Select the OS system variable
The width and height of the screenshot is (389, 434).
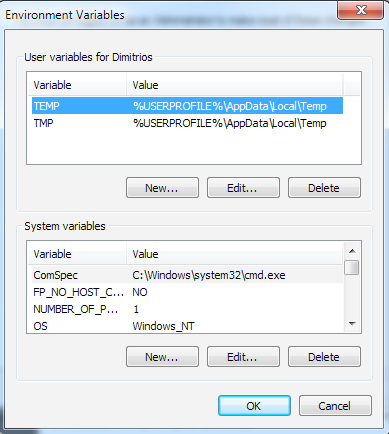tap(188, 326)
